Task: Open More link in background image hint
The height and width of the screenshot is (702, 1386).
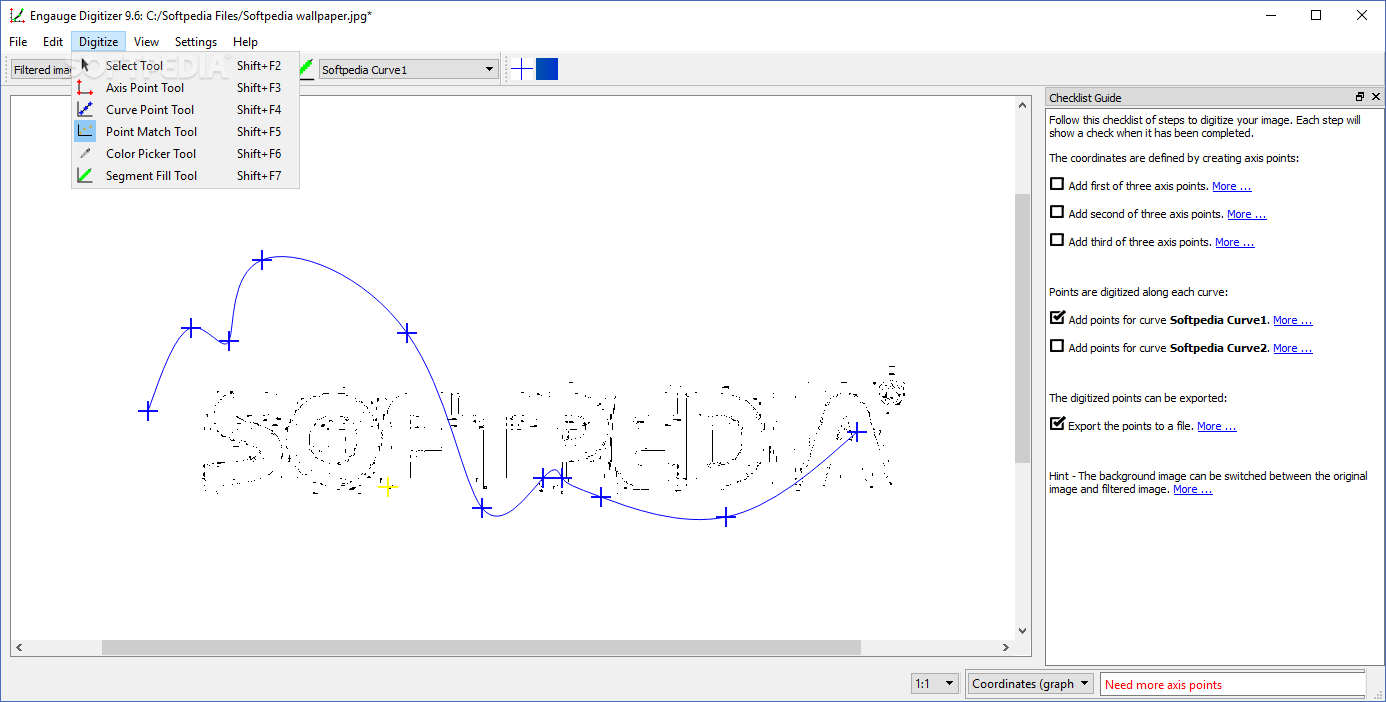Action: point(1192,490)
